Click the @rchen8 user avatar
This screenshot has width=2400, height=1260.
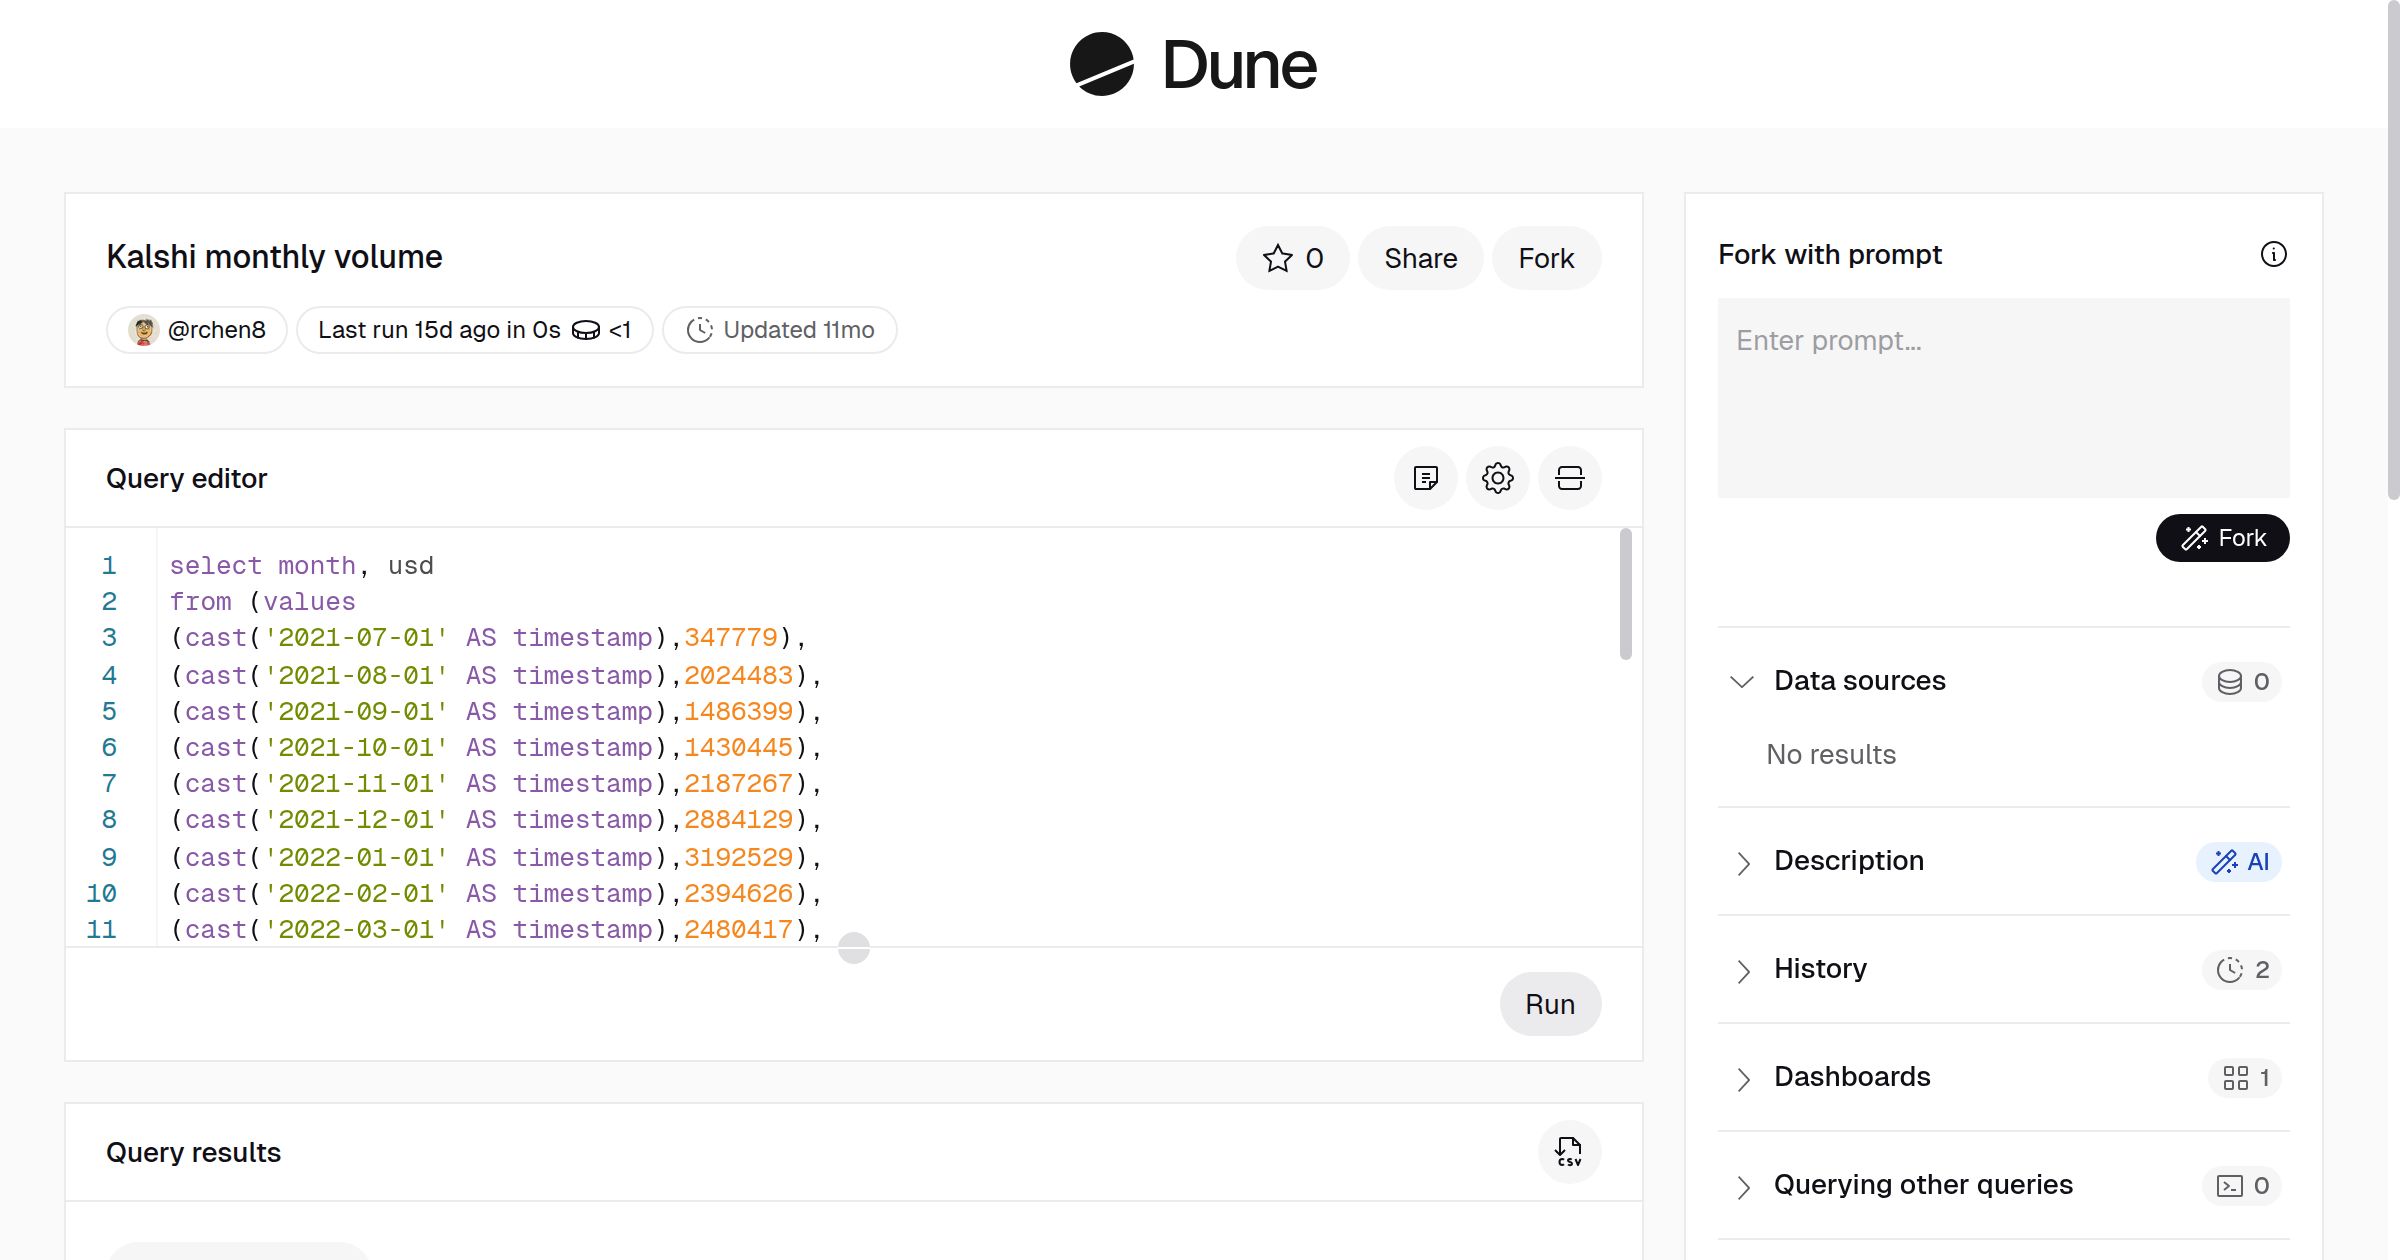tap(144, 330)
